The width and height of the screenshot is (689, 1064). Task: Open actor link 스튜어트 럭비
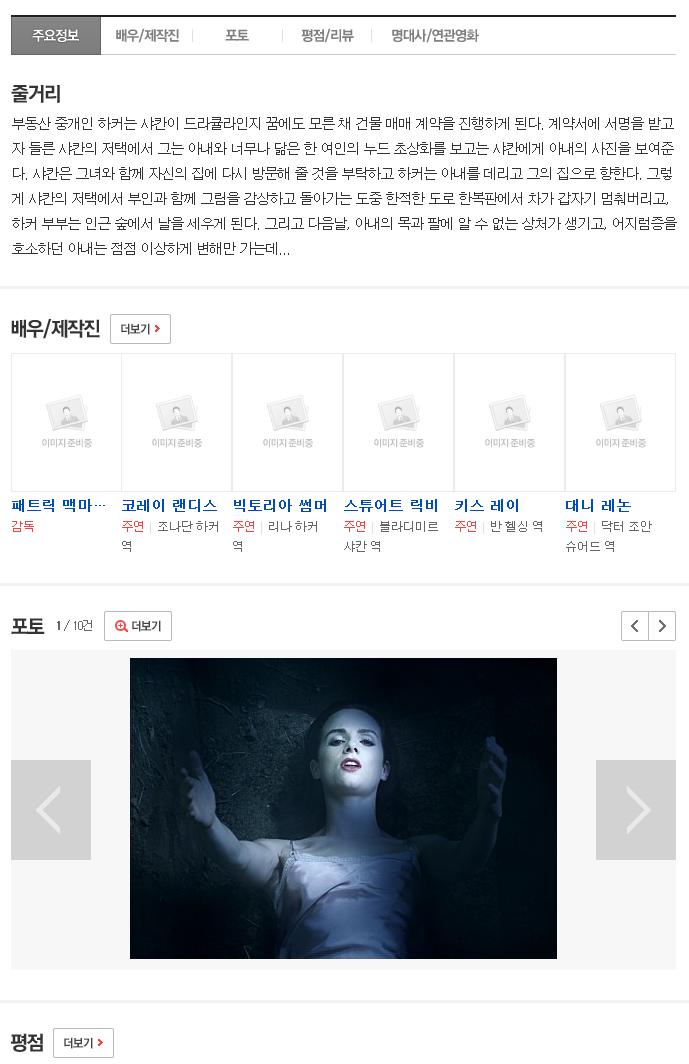coord(391,506)
